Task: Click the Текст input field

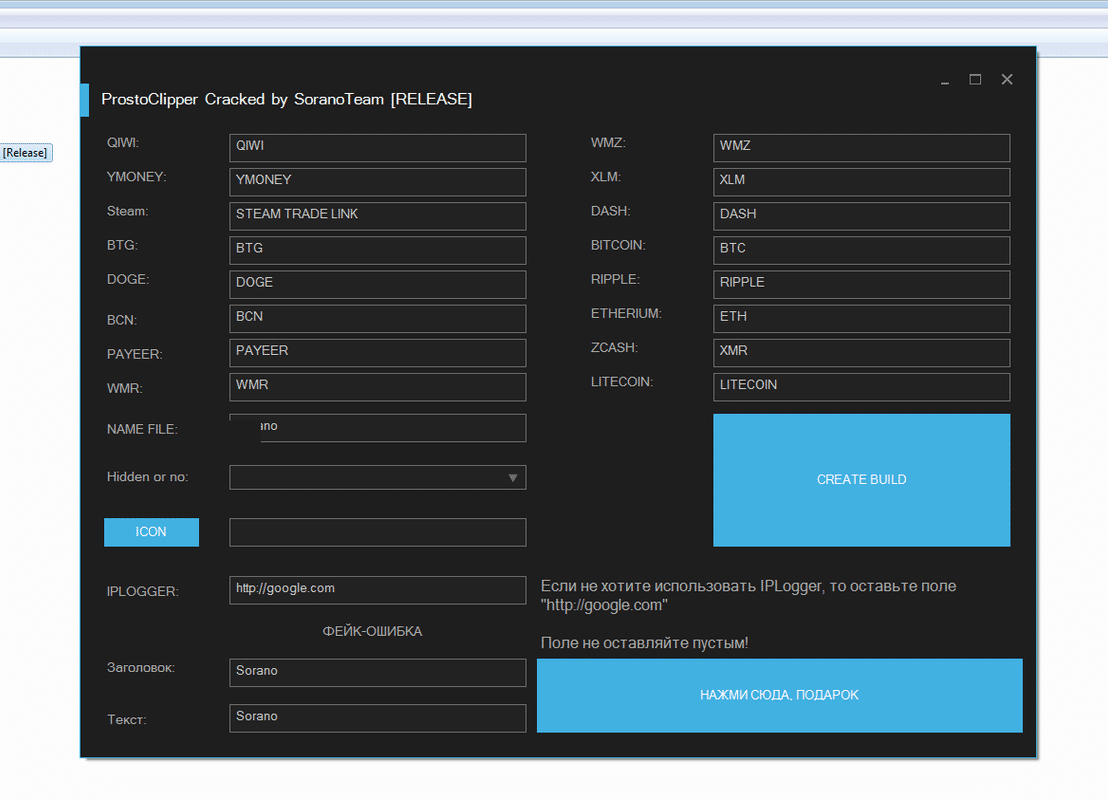Action: 377,718
